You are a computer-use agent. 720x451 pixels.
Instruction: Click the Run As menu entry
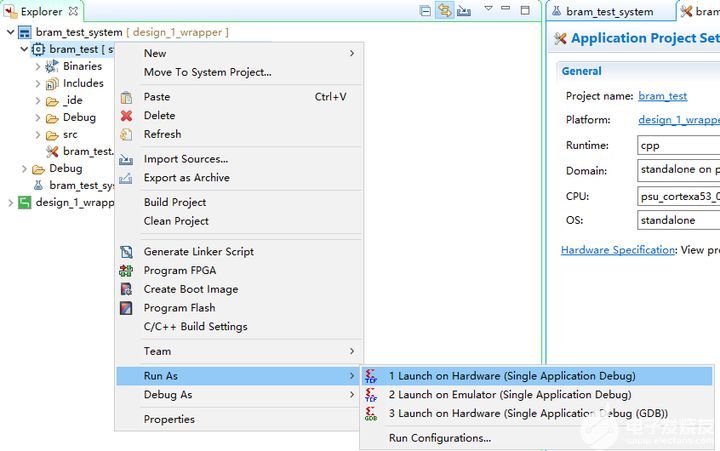pos(239,376)
